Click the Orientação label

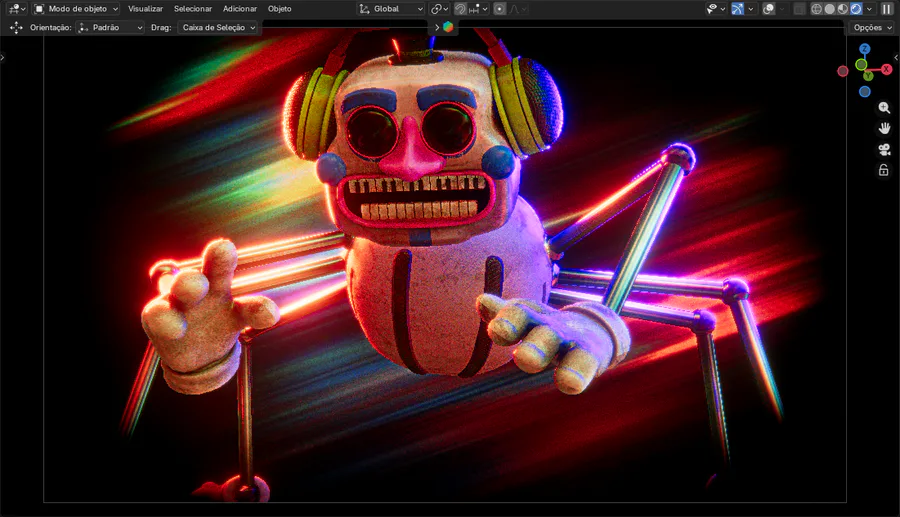coord(51,28)
